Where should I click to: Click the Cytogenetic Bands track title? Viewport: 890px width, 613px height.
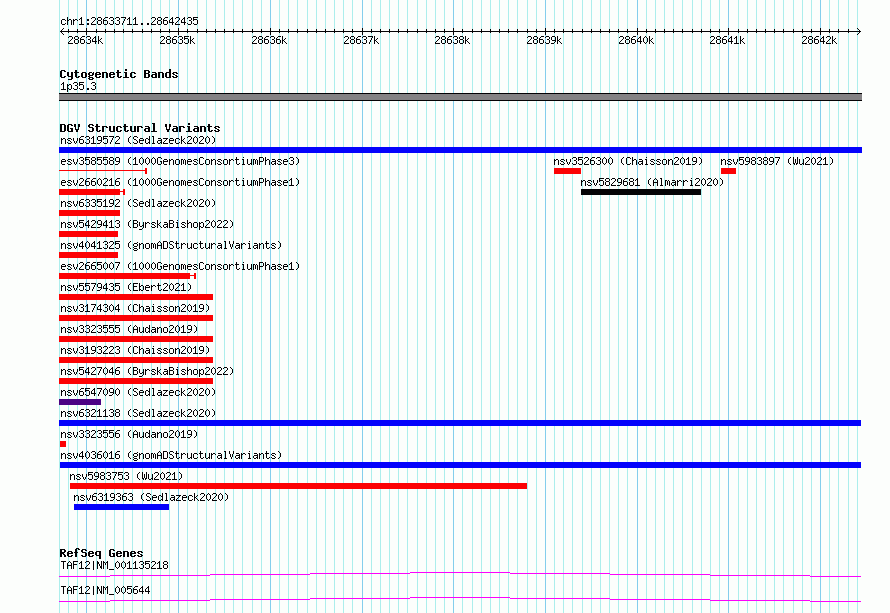[119, 74]
